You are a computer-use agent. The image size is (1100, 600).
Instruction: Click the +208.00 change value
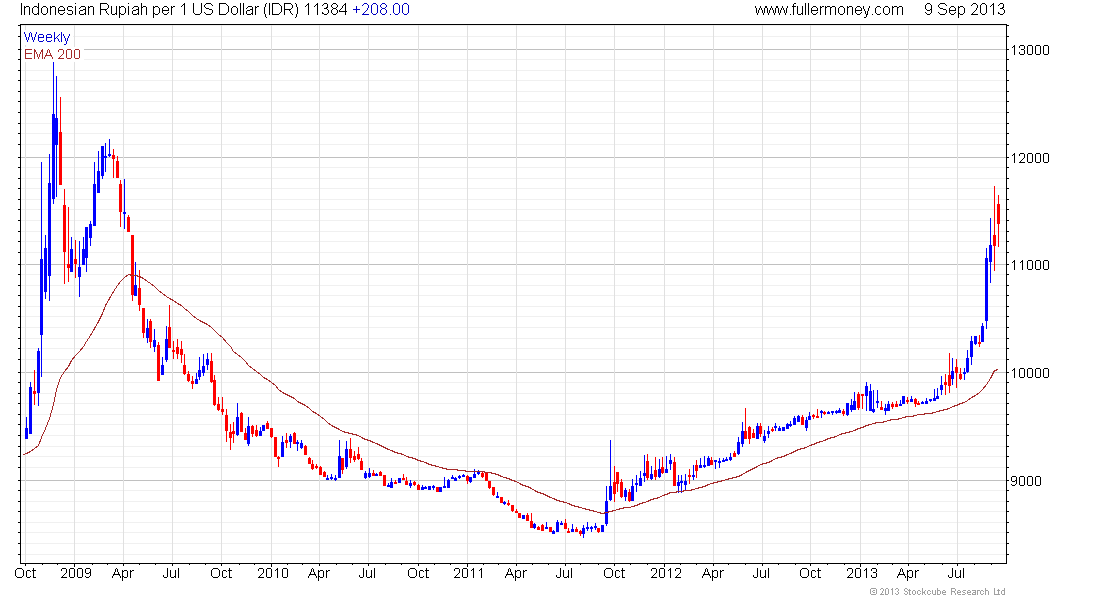pos(381,10)
